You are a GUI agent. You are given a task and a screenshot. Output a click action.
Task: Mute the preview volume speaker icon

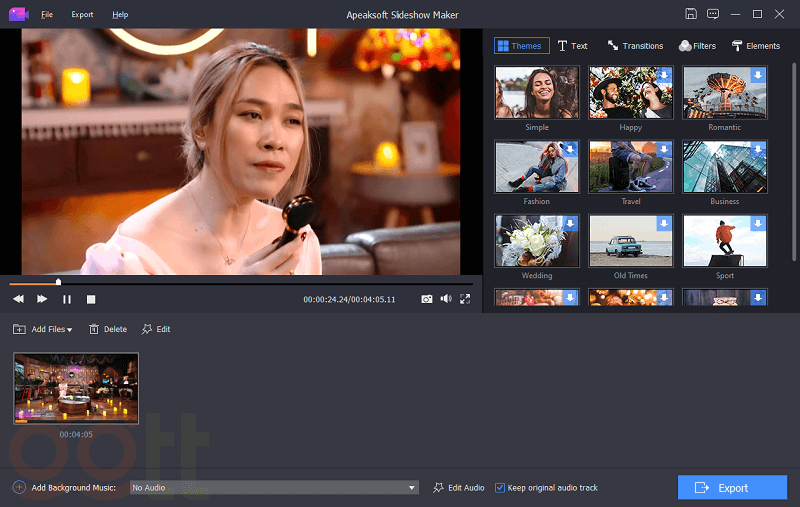[446, 299]
